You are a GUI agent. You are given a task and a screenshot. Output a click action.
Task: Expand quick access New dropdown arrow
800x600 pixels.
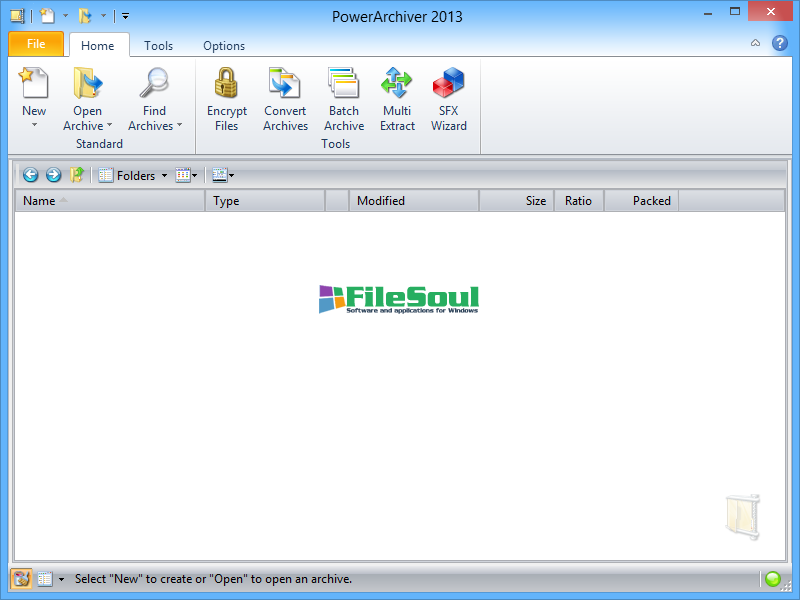coord(65,16)
